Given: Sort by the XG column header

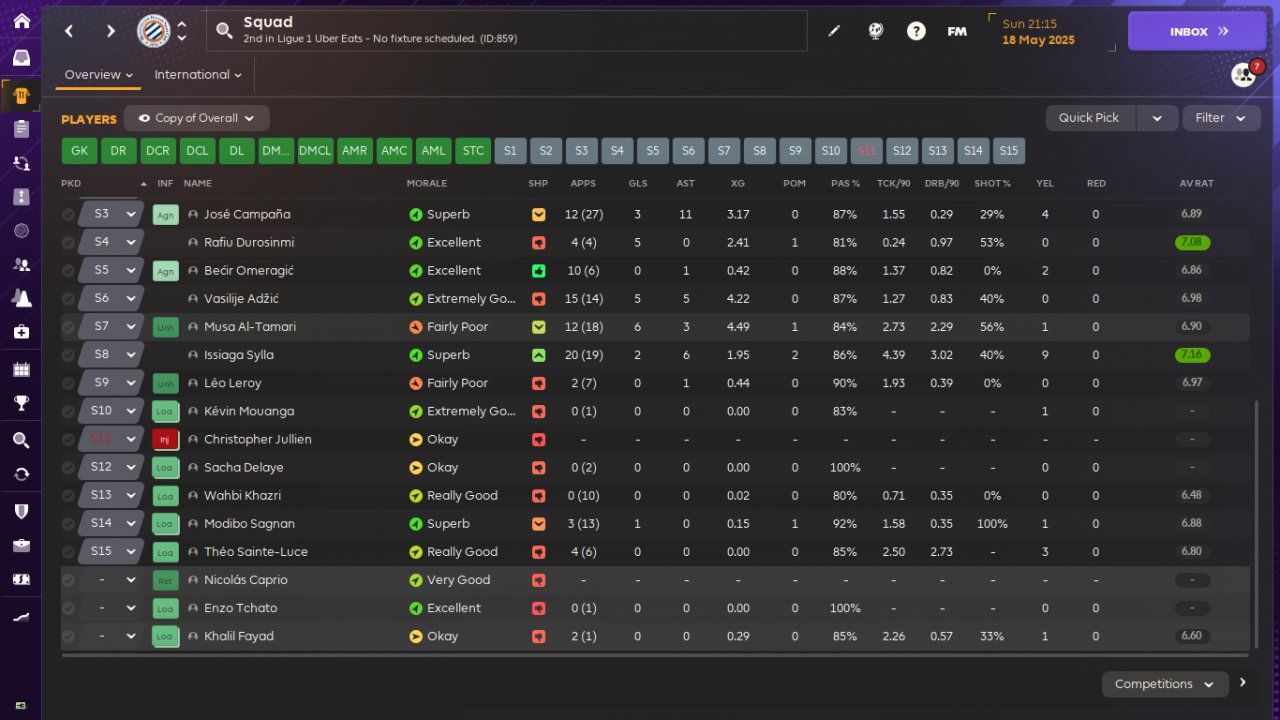Looking at the screenshot, I should [x=738, y=184].
